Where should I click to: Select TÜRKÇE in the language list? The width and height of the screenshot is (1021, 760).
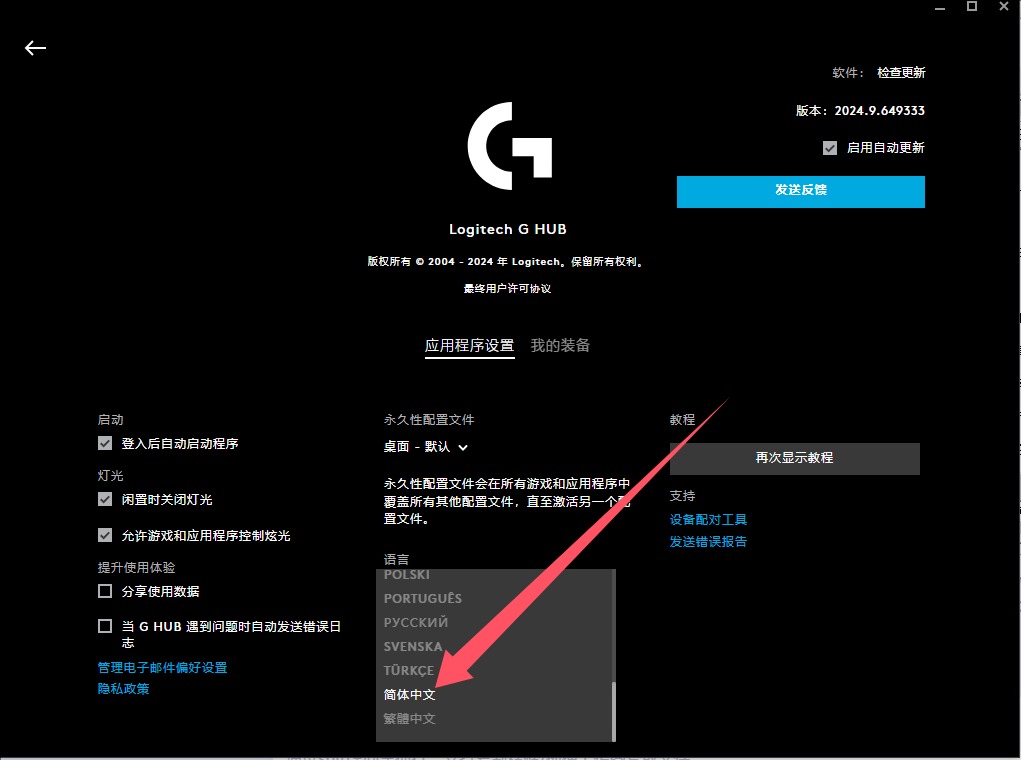(408, 670)
